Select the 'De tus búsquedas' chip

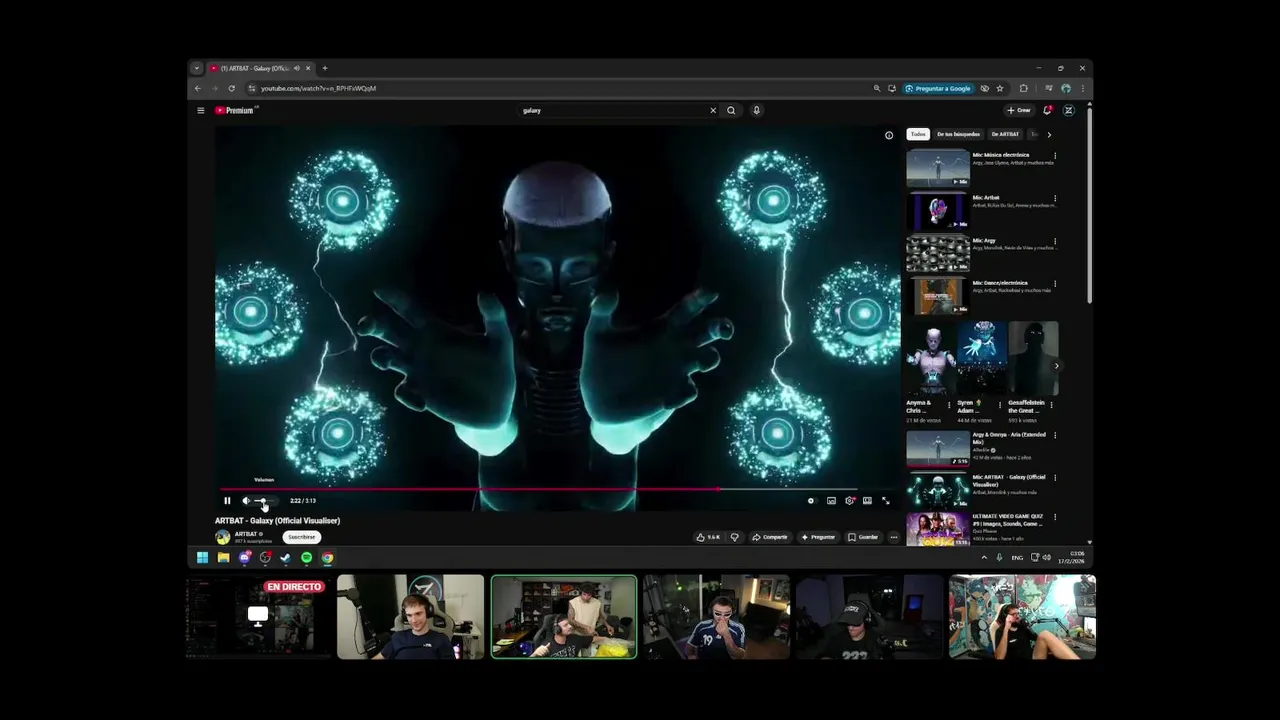pyautogui.click(x=958, y=134)
